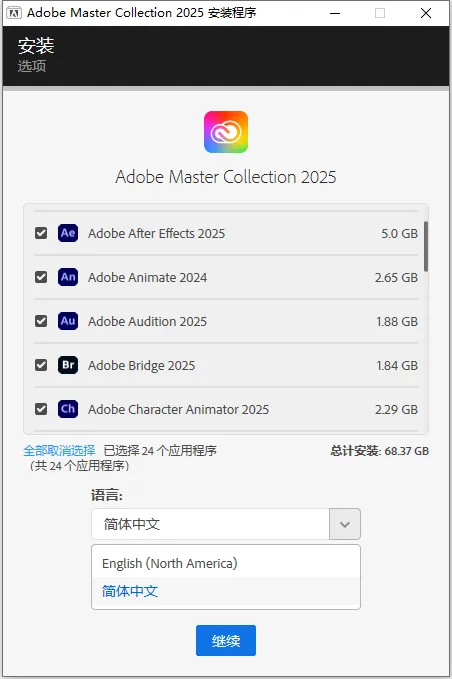Toggle the Adobe Bridge 2025 checkbox

pyautogui.click(x=41, y=365)
